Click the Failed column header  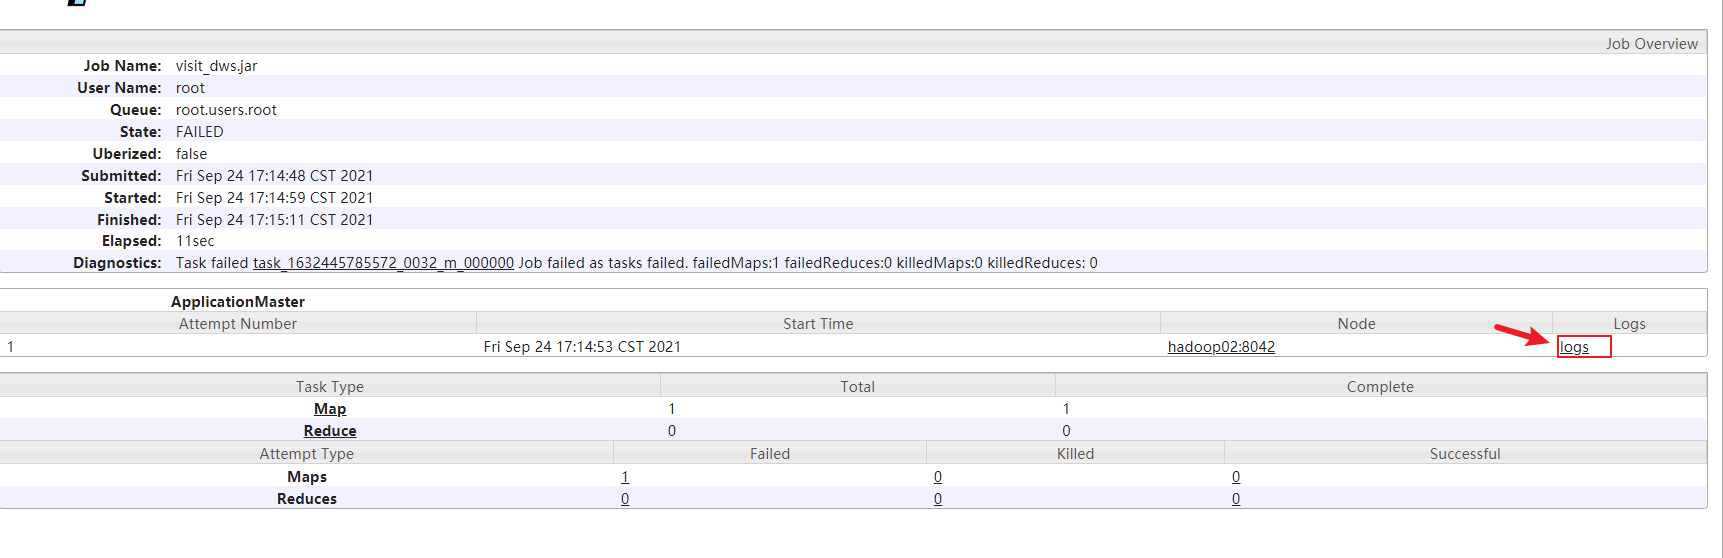(x=770, y=454)
